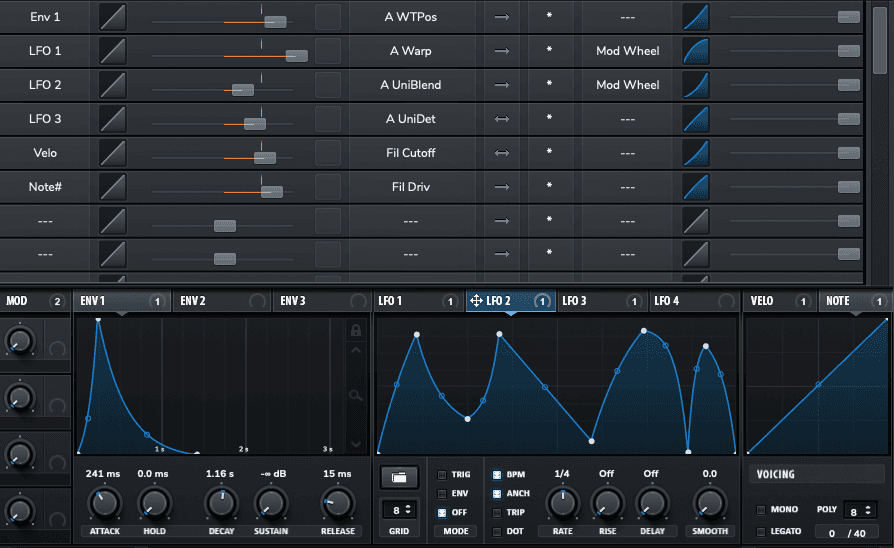Screen dimensions: 894x548
Task: Click the up chevron beside the envelope display
Action: (x=356, y=350)
